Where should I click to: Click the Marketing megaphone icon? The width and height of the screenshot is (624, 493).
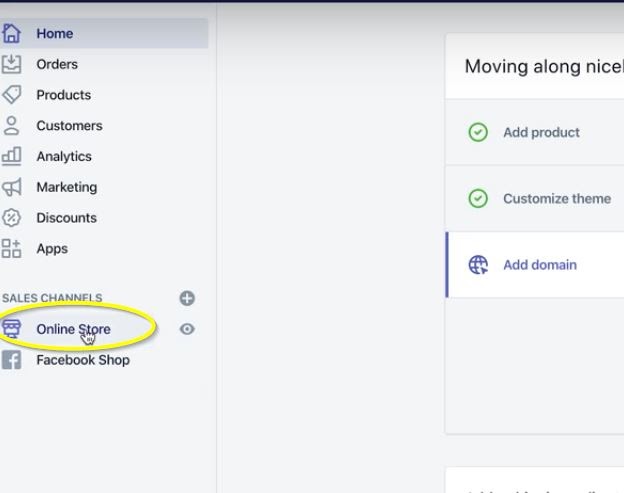[x=12, y=187]
